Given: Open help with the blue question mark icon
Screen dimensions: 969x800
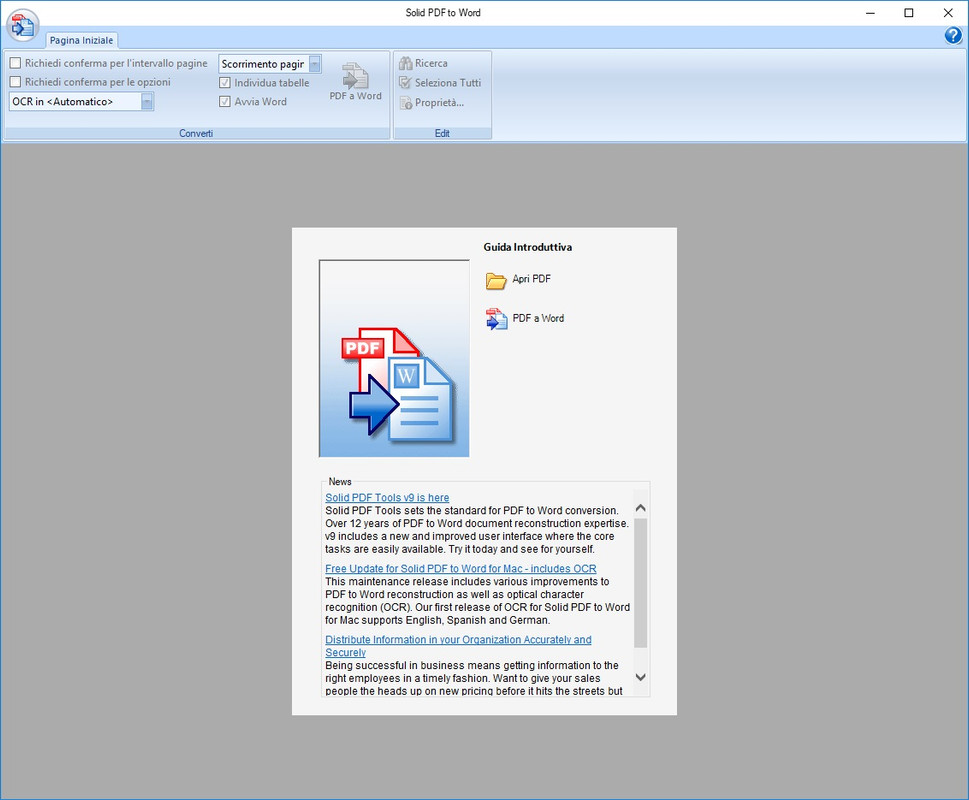Looking at the screenshot, I should click(x=953, y=36).
